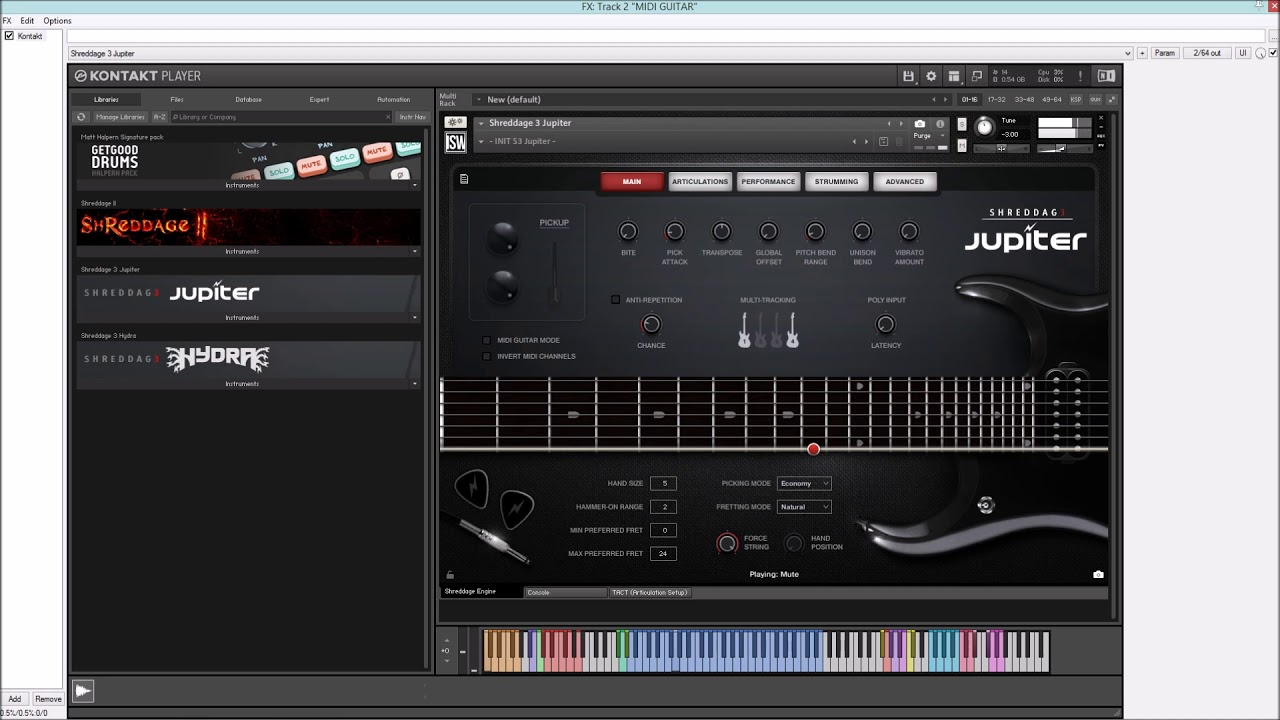Tick the Invert MIDI Channels checkbox
1280x720 pixels.
coord(487,356)
